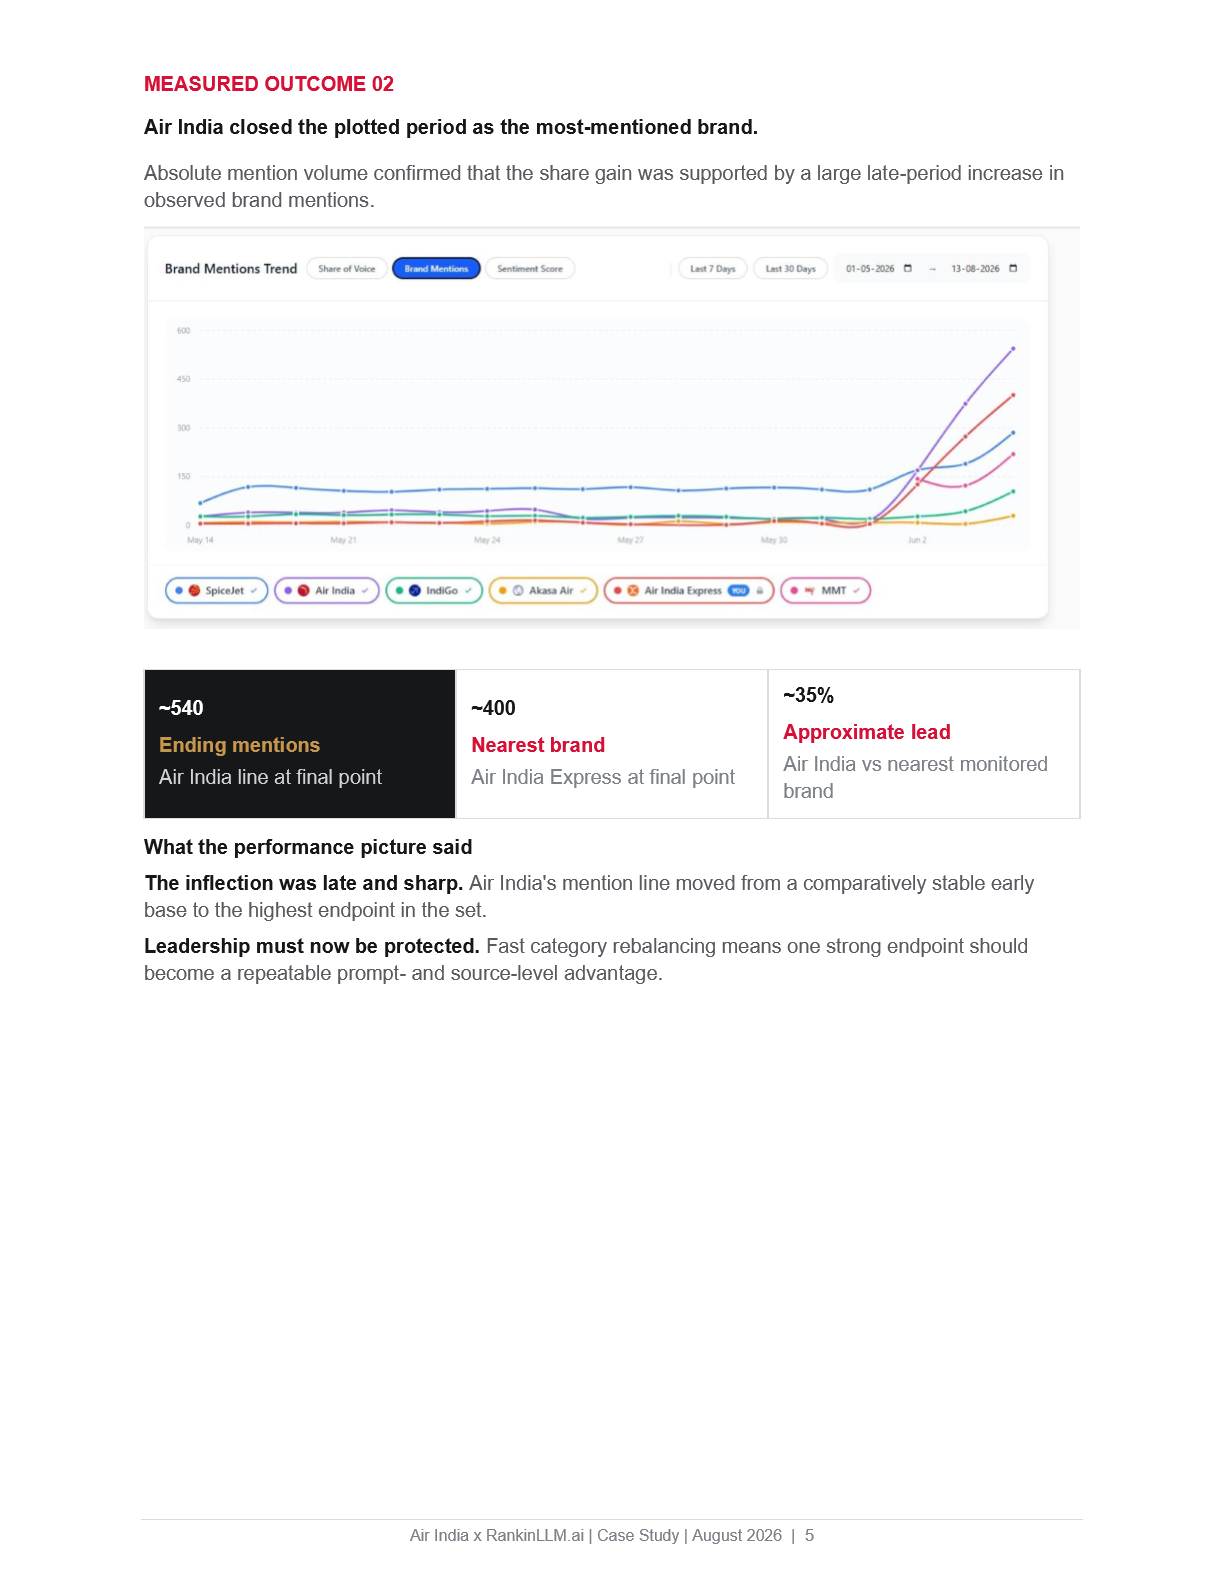Click the 'Ending mentions' label

coord(239,745)
